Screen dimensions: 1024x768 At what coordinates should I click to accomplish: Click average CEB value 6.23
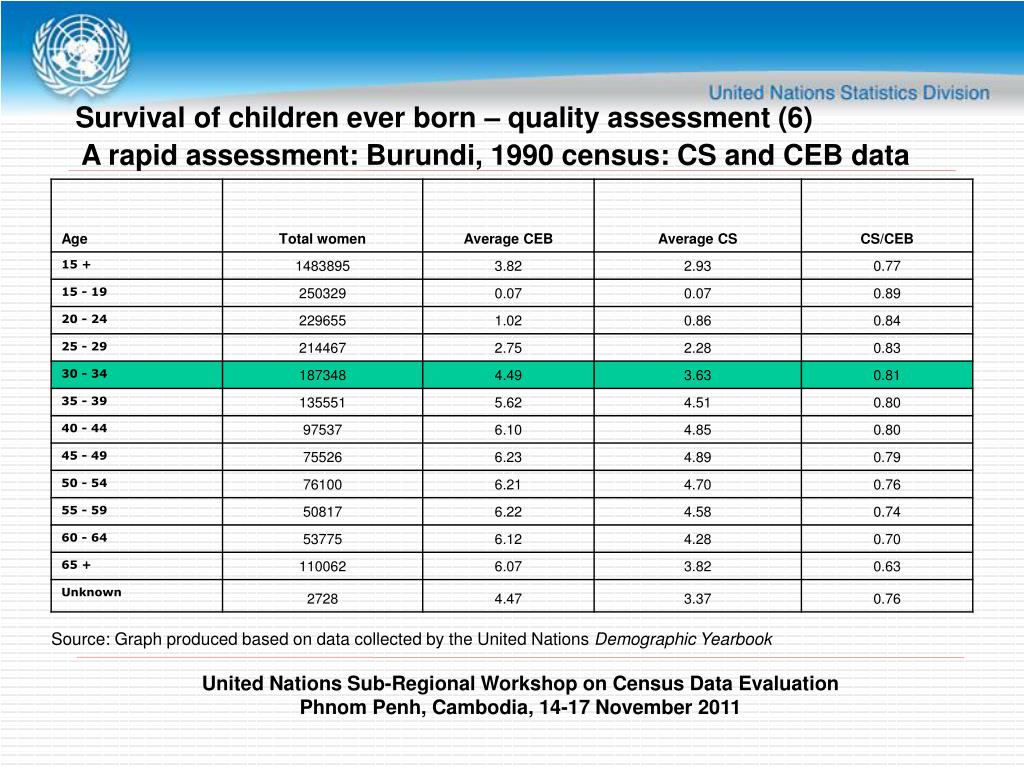[x=508, y=458]
